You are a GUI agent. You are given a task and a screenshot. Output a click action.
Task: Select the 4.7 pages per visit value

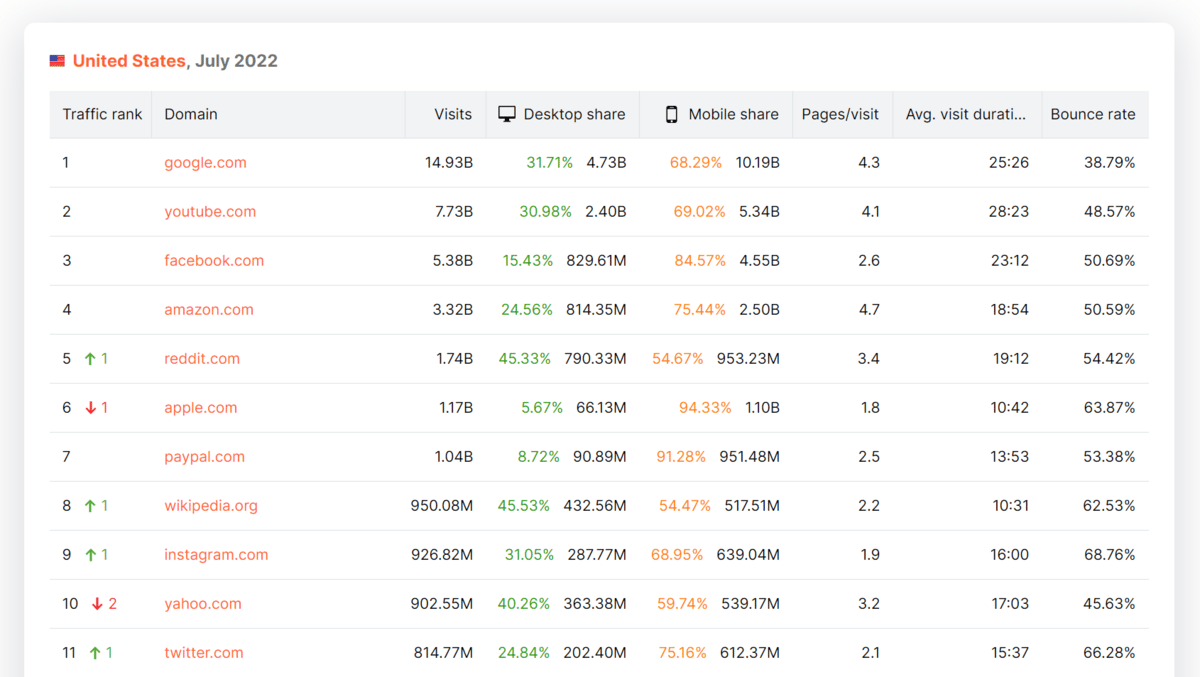click(x=869, y=309)
